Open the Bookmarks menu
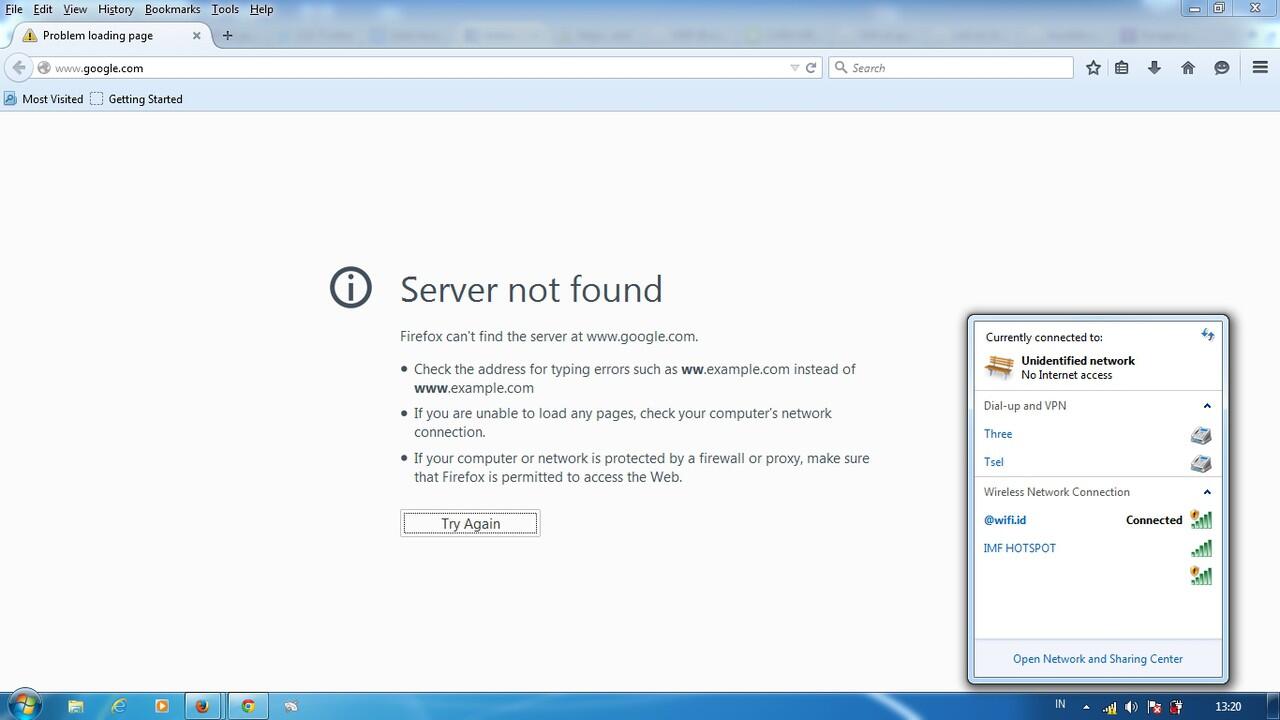The width and height of the screenshot is (1280, 720). pos(173,9)
